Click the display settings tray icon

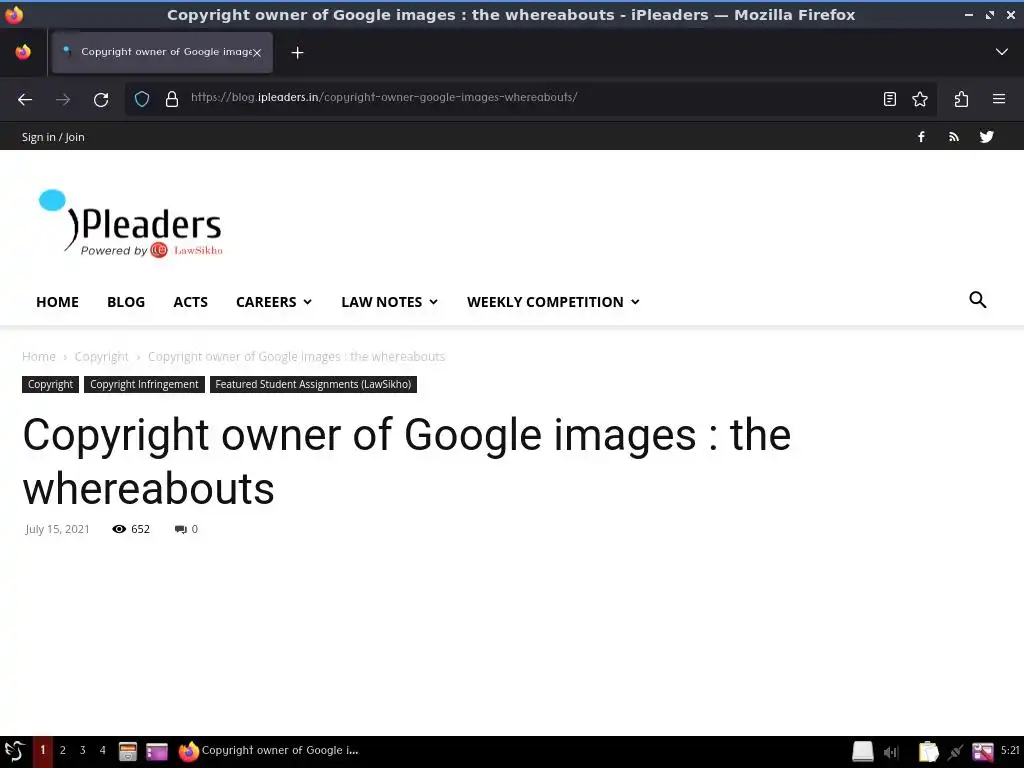(982, 752)
